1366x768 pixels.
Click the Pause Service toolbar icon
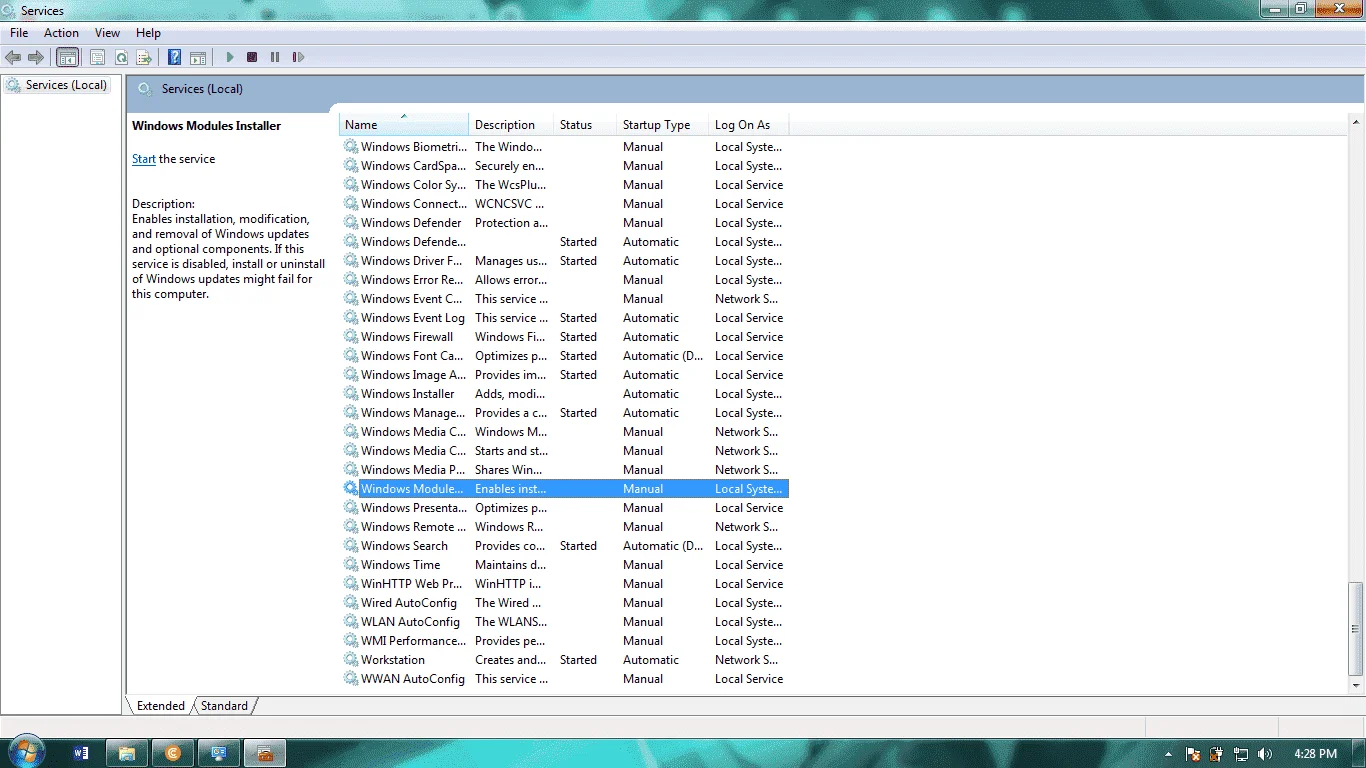275,58
